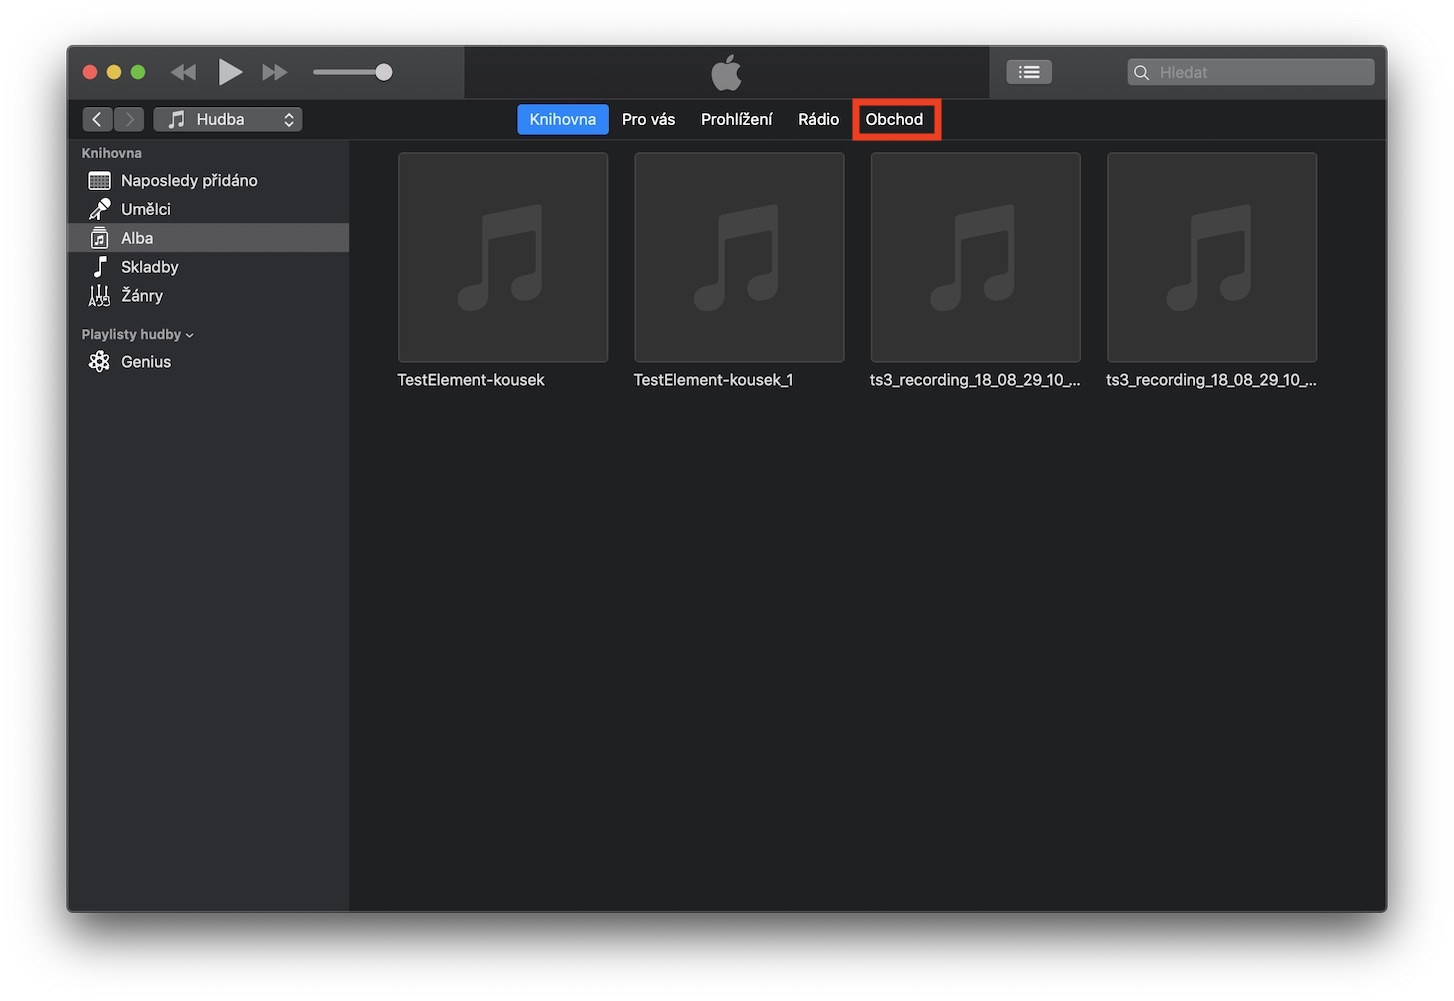1454x1001 pixels.
Task: Select Alba in the sidebar
Action: 208,238
